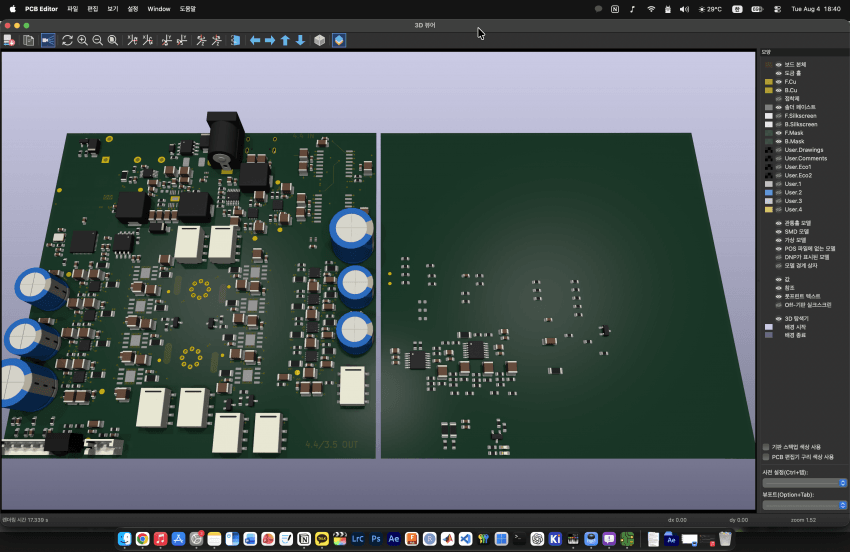
Task: Click the zoom to fit icon
Action: point(113,40)
